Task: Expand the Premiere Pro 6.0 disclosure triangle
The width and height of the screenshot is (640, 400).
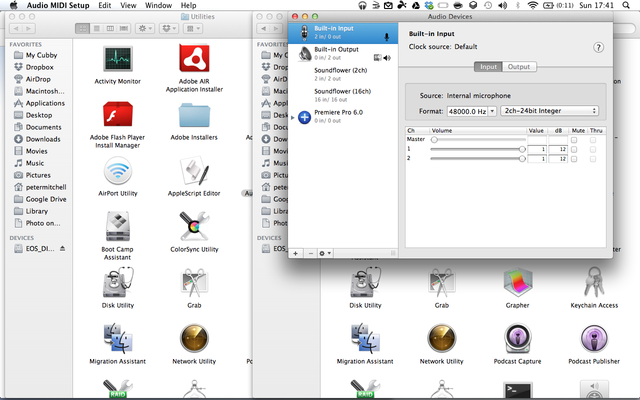Action: coord(292,118)
